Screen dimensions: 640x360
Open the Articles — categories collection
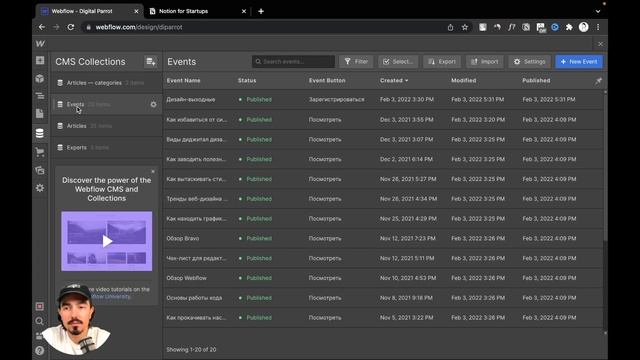(107, 83)
